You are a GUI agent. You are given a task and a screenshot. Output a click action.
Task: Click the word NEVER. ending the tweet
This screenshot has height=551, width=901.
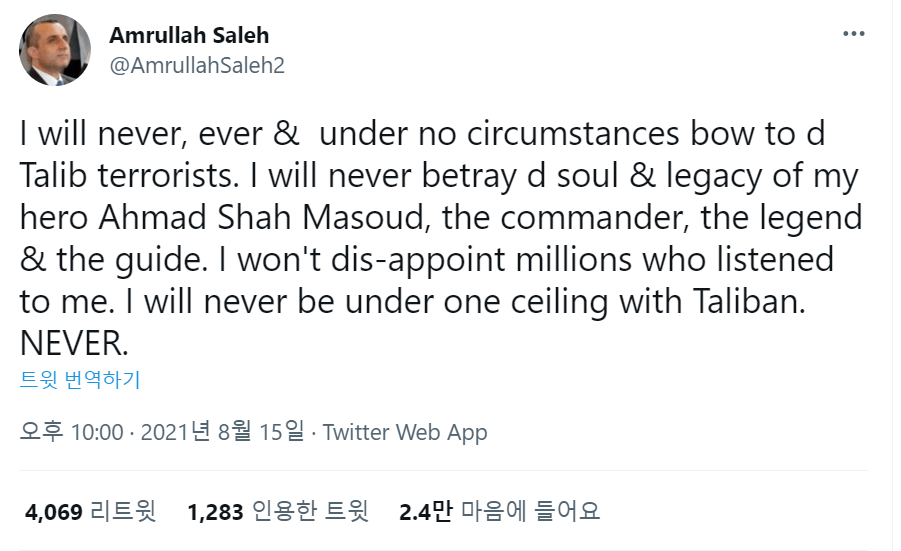coord(74,343)
